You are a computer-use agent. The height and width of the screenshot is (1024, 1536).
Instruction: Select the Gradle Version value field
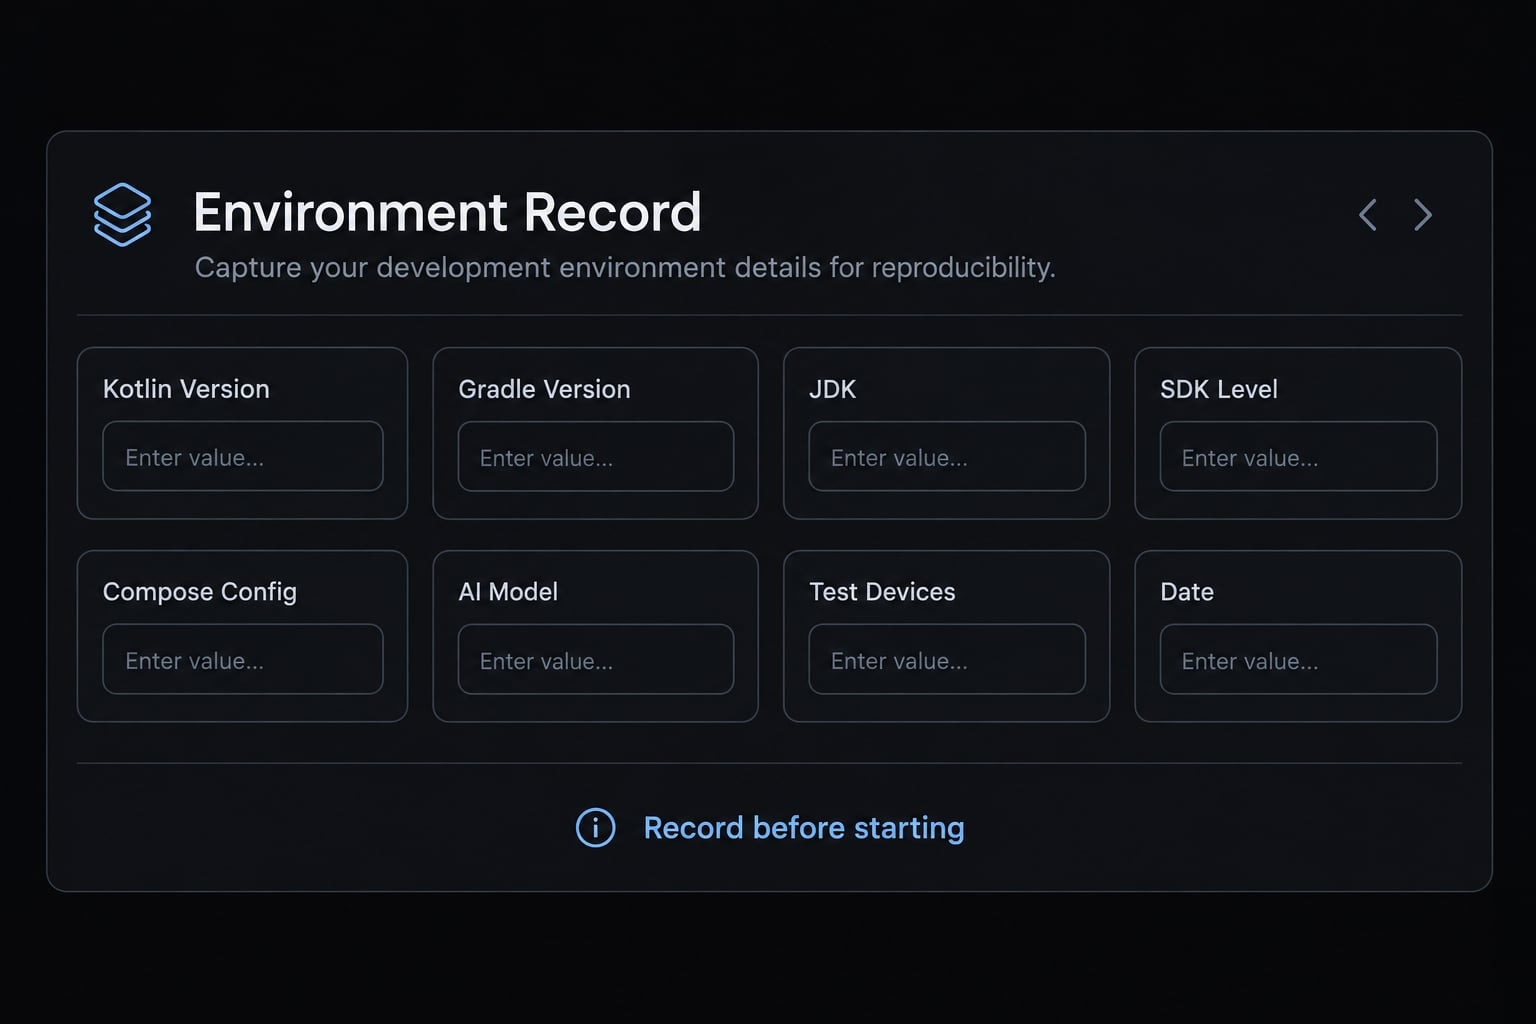pyautogui.click(x=596, y=456)
